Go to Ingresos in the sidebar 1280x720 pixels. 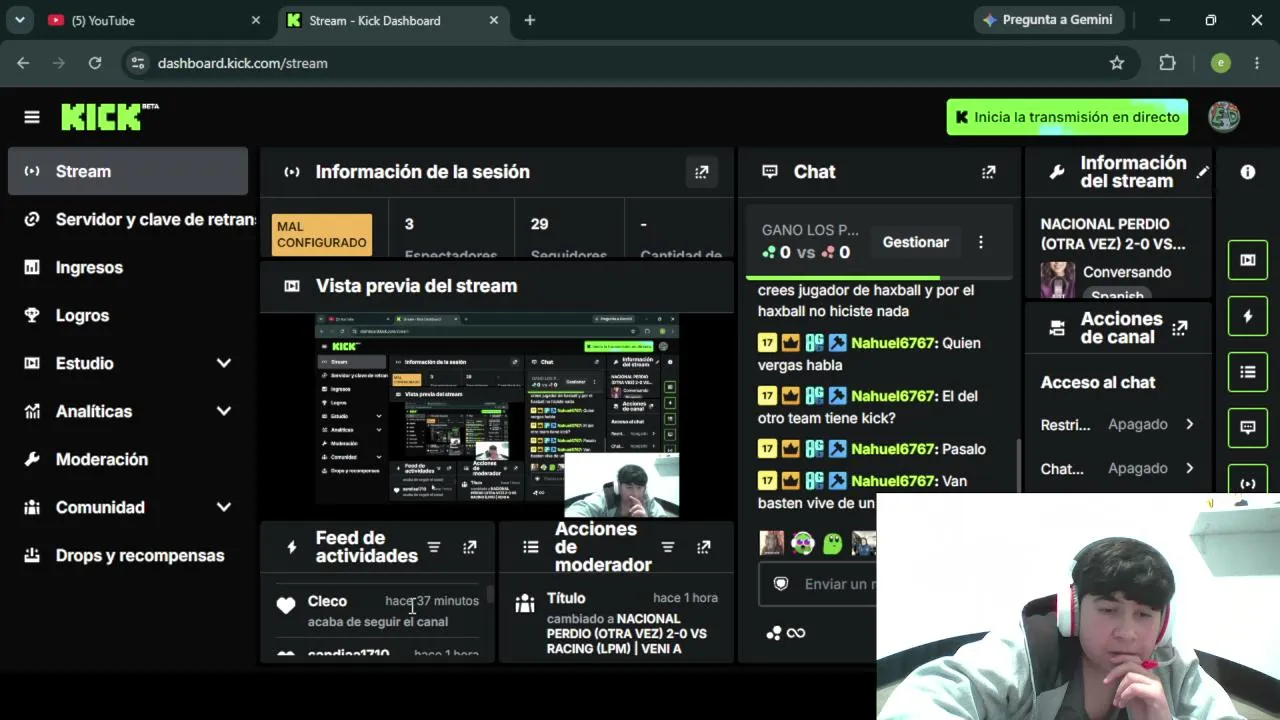click(128, 267)
